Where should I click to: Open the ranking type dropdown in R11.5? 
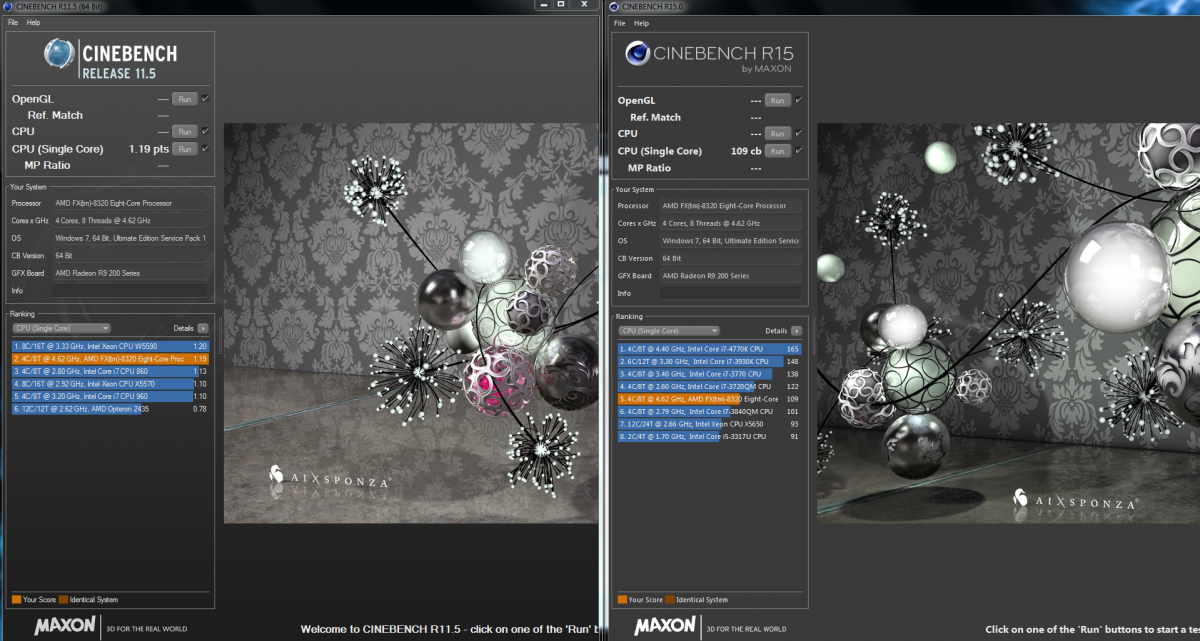click(61, 328)
